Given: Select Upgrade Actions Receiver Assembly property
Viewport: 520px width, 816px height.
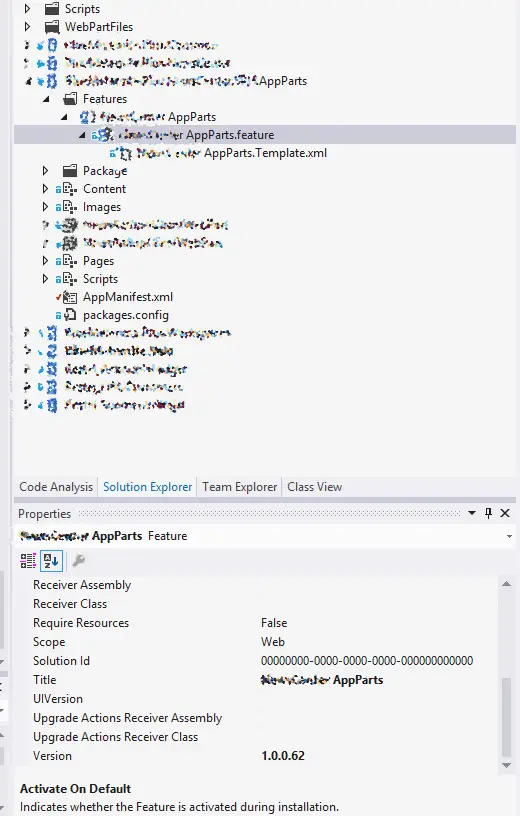Looking at the screenshot, I should (x=128, y=718).
